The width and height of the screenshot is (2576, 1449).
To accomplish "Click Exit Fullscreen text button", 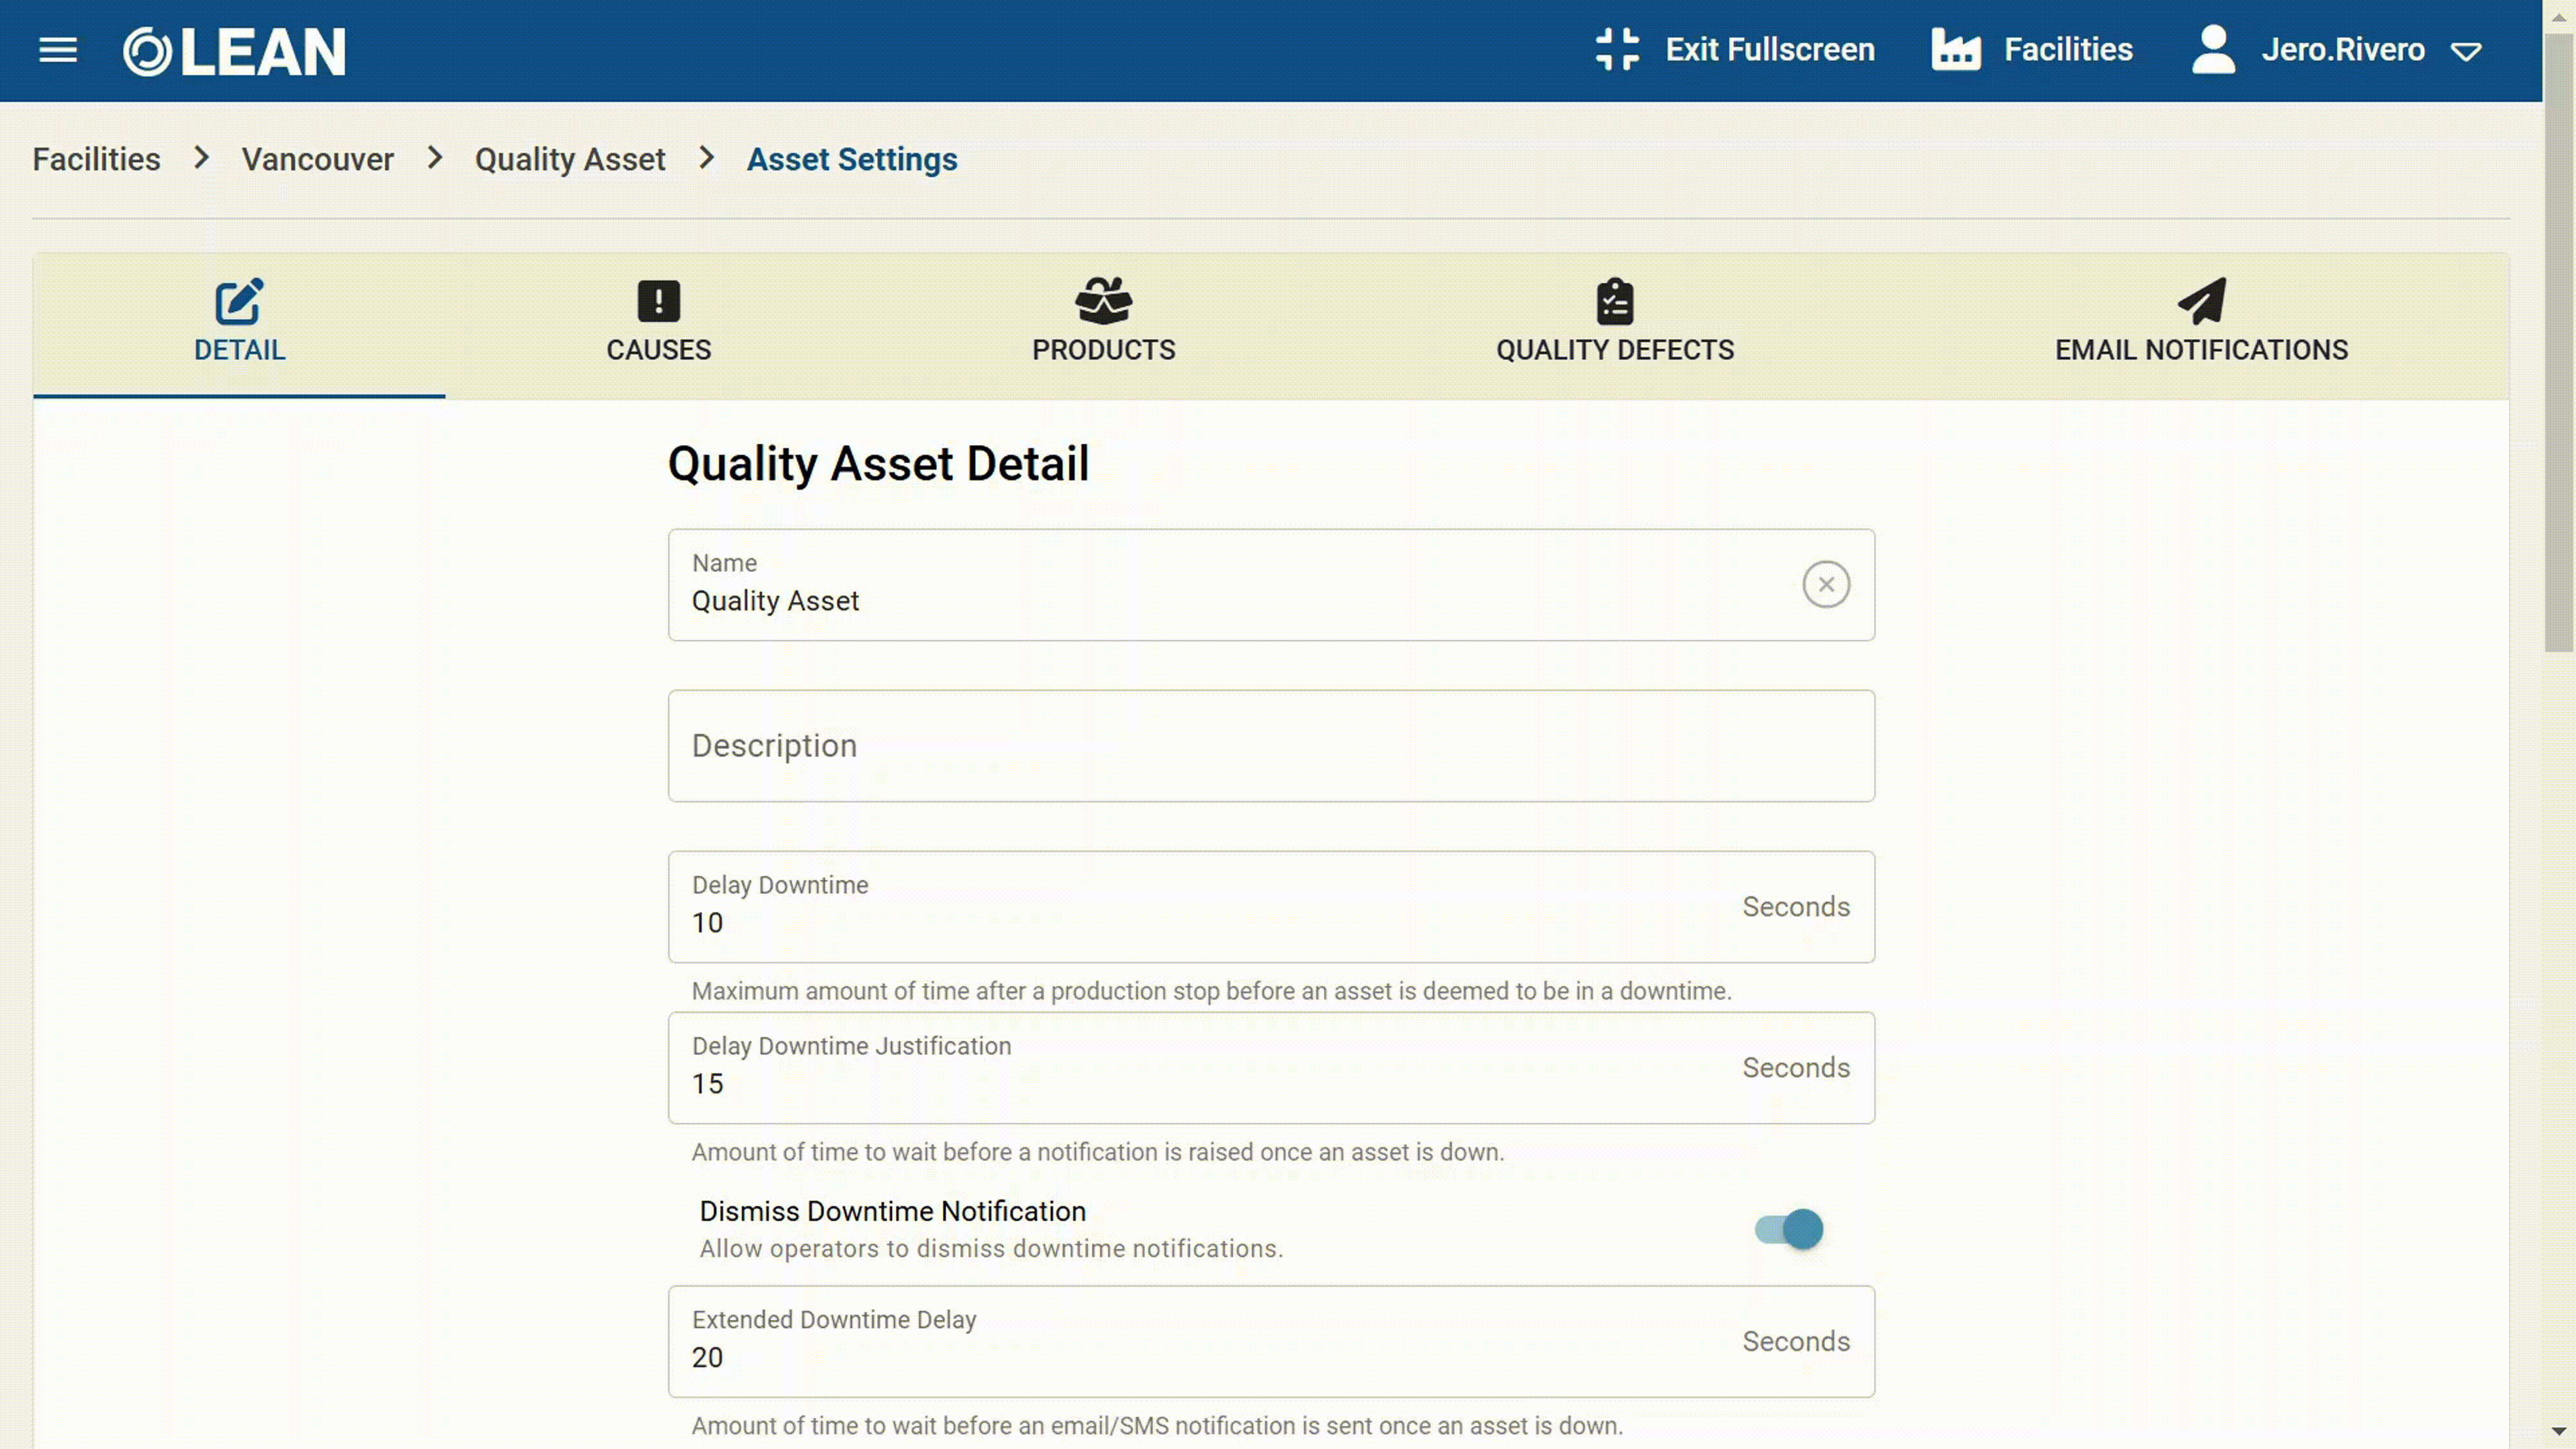I will pos(1769,49).
